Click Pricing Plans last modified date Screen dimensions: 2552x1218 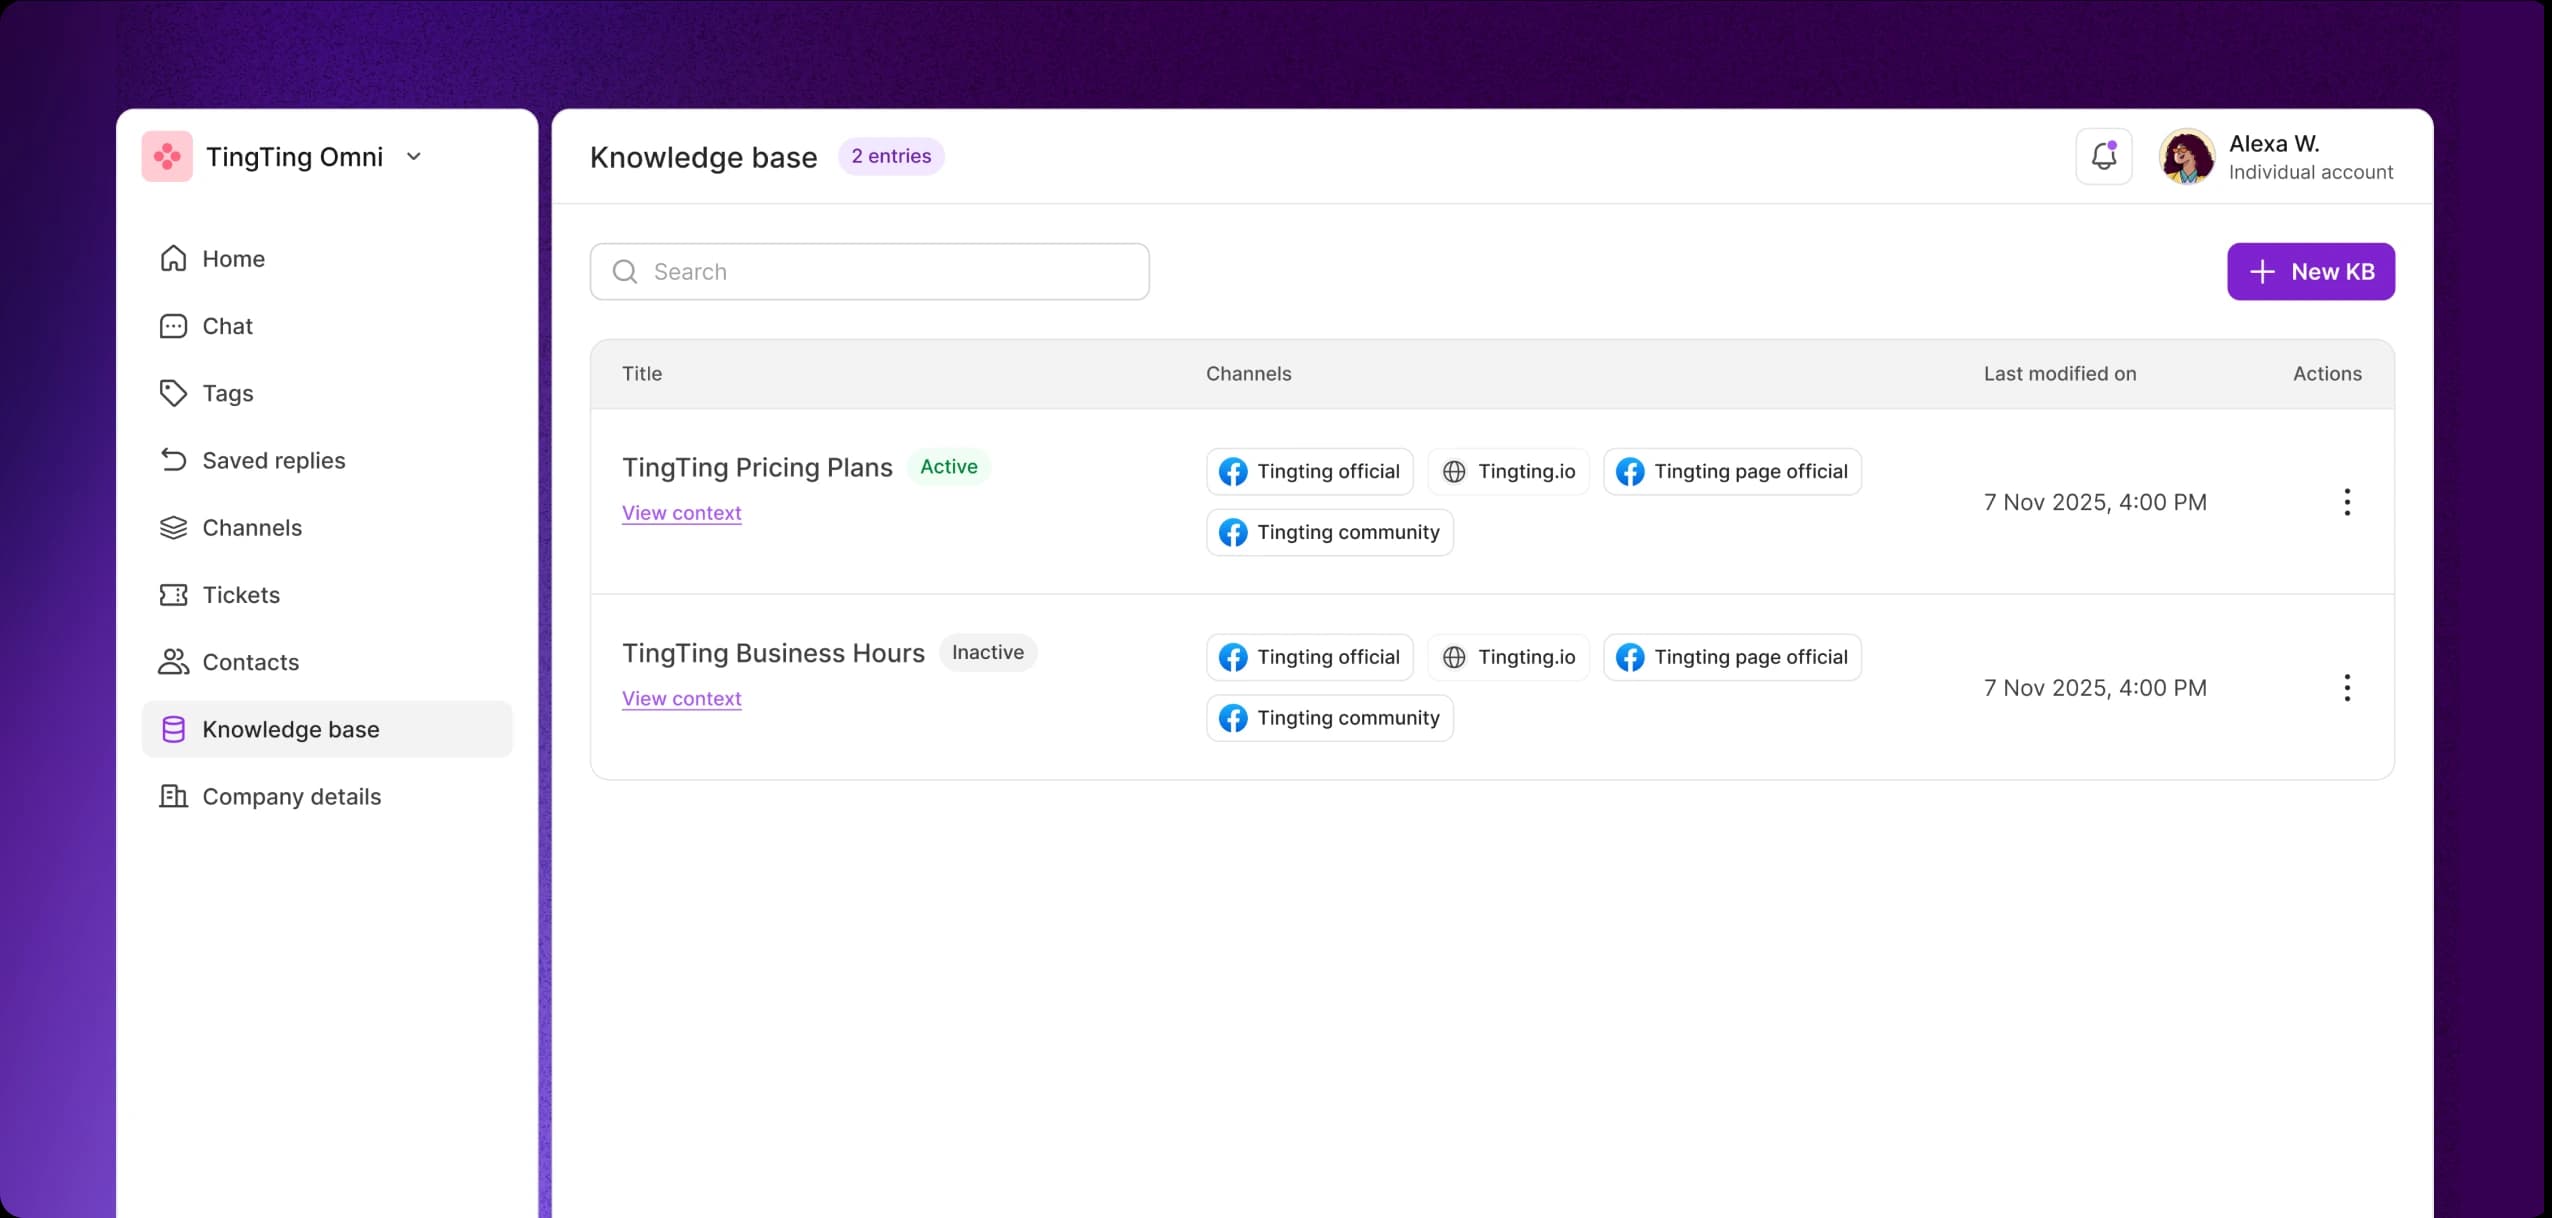2095,502
